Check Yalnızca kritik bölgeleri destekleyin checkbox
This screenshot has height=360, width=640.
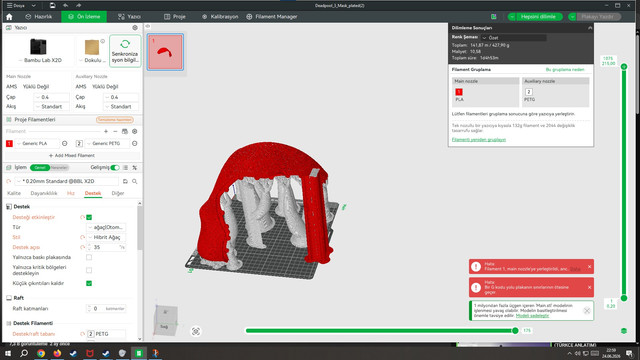pyautogui.click(x=89, y=270)
